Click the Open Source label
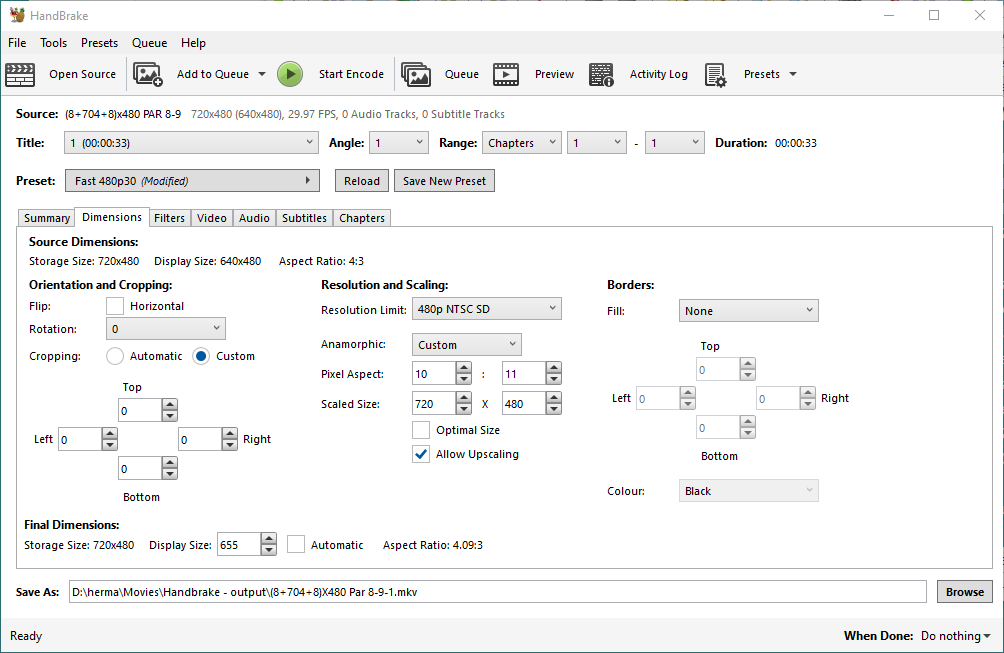This screenshot has width=1004, height=653. [83, 74]
